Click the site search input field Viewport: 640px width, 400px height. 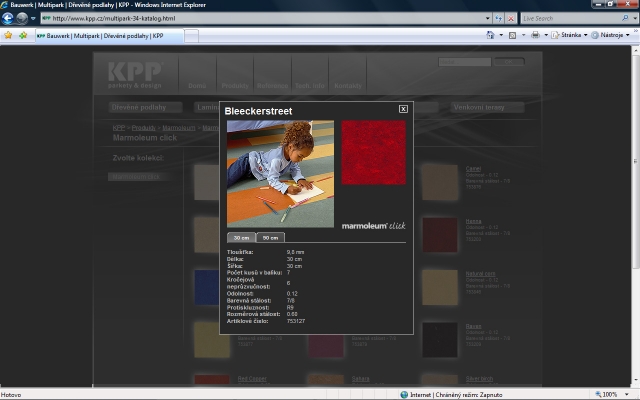pyautogui.click(x=464, y=62)
